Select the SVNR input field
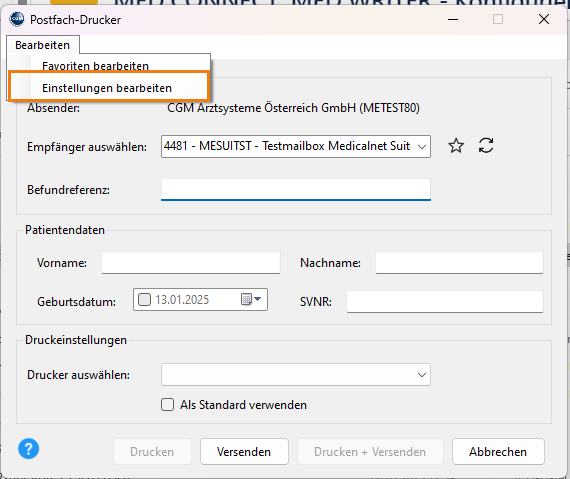This screenshot has height=479, width=570. (445, 301)
